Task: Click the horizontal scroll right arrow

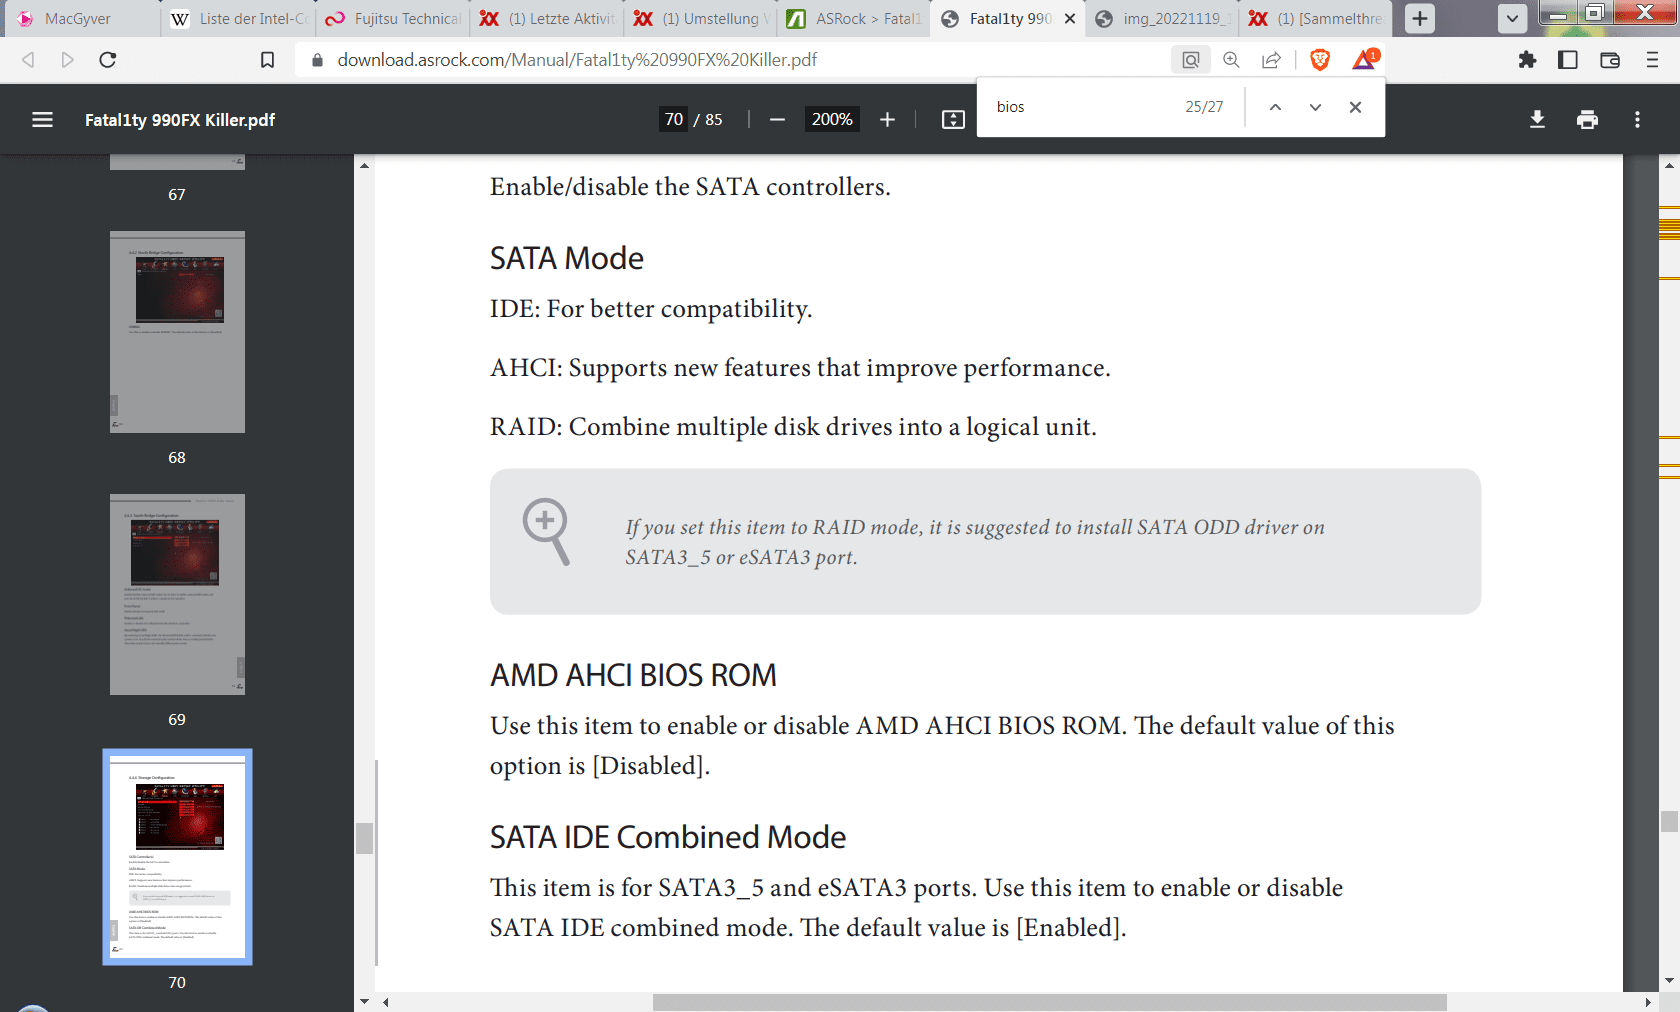Action: pos(1648,1002)
